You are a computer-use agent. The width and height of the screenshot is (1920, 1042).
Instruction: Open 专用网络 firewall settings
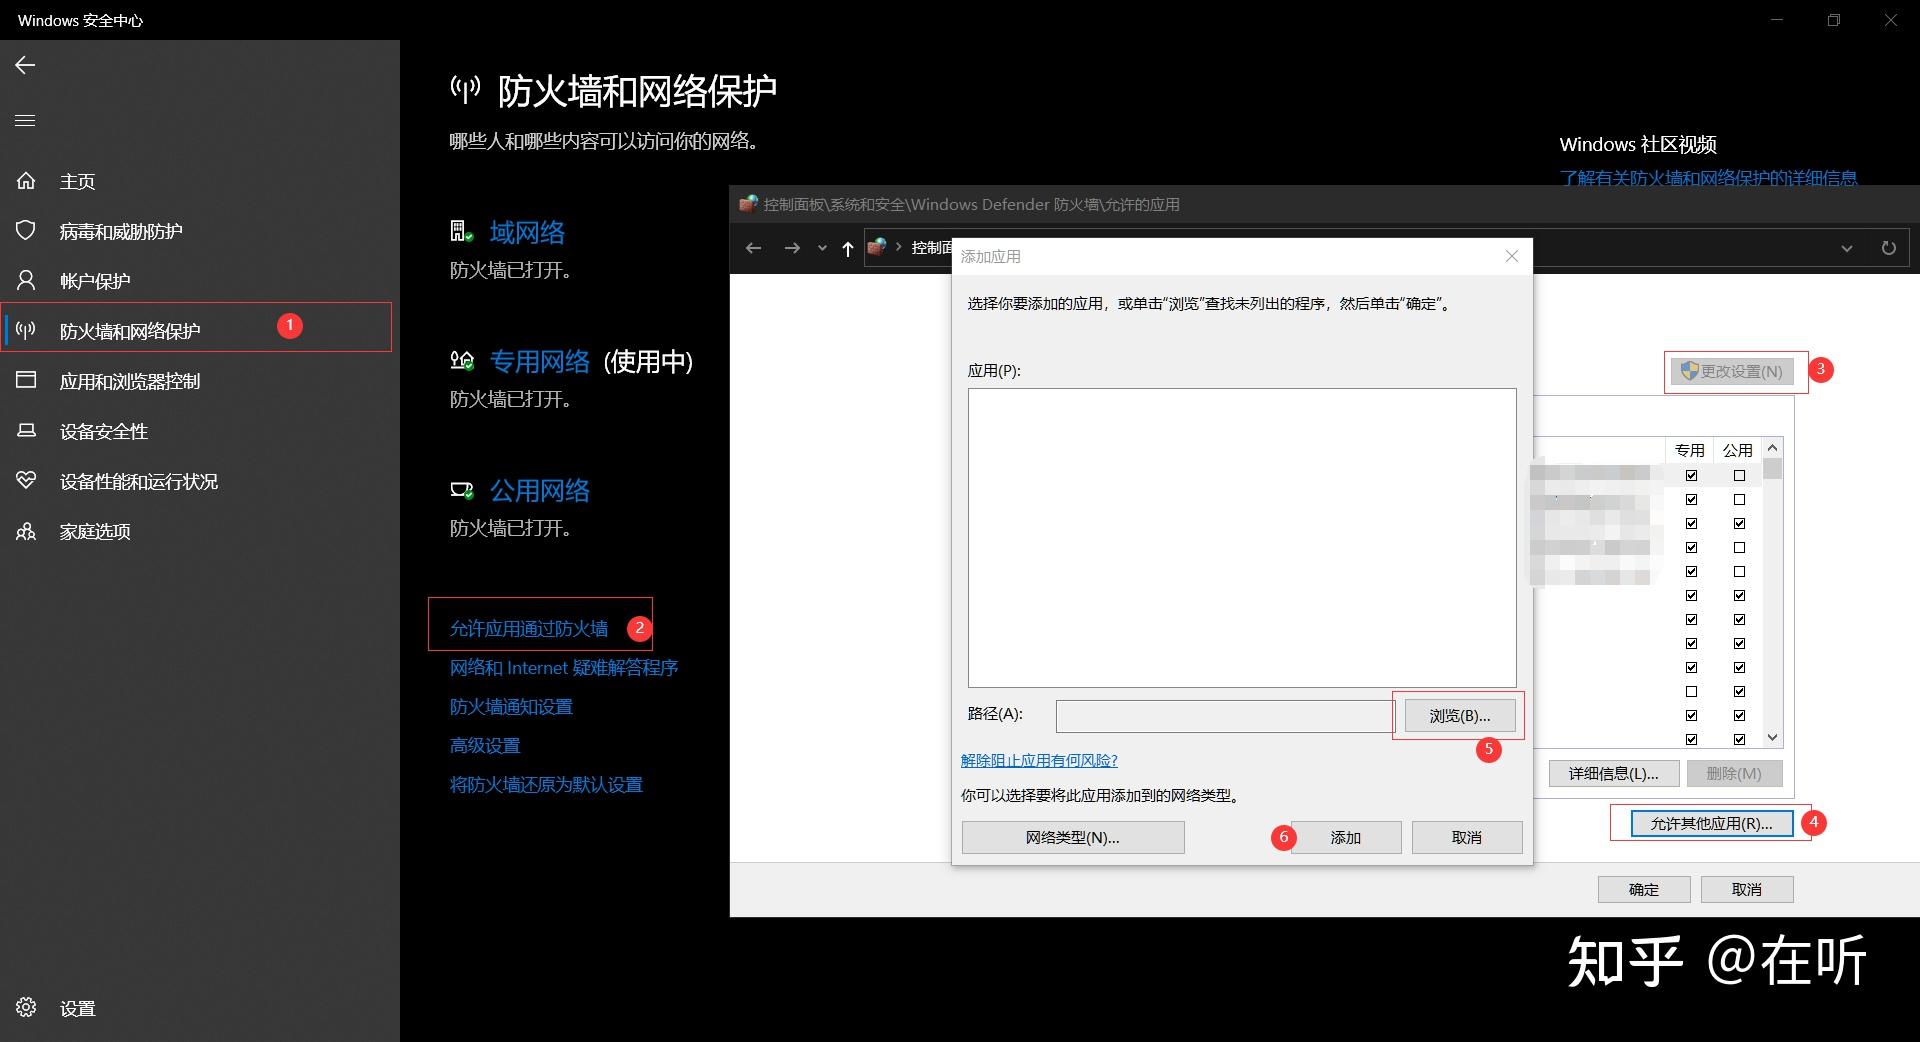[x=540, y=361]
